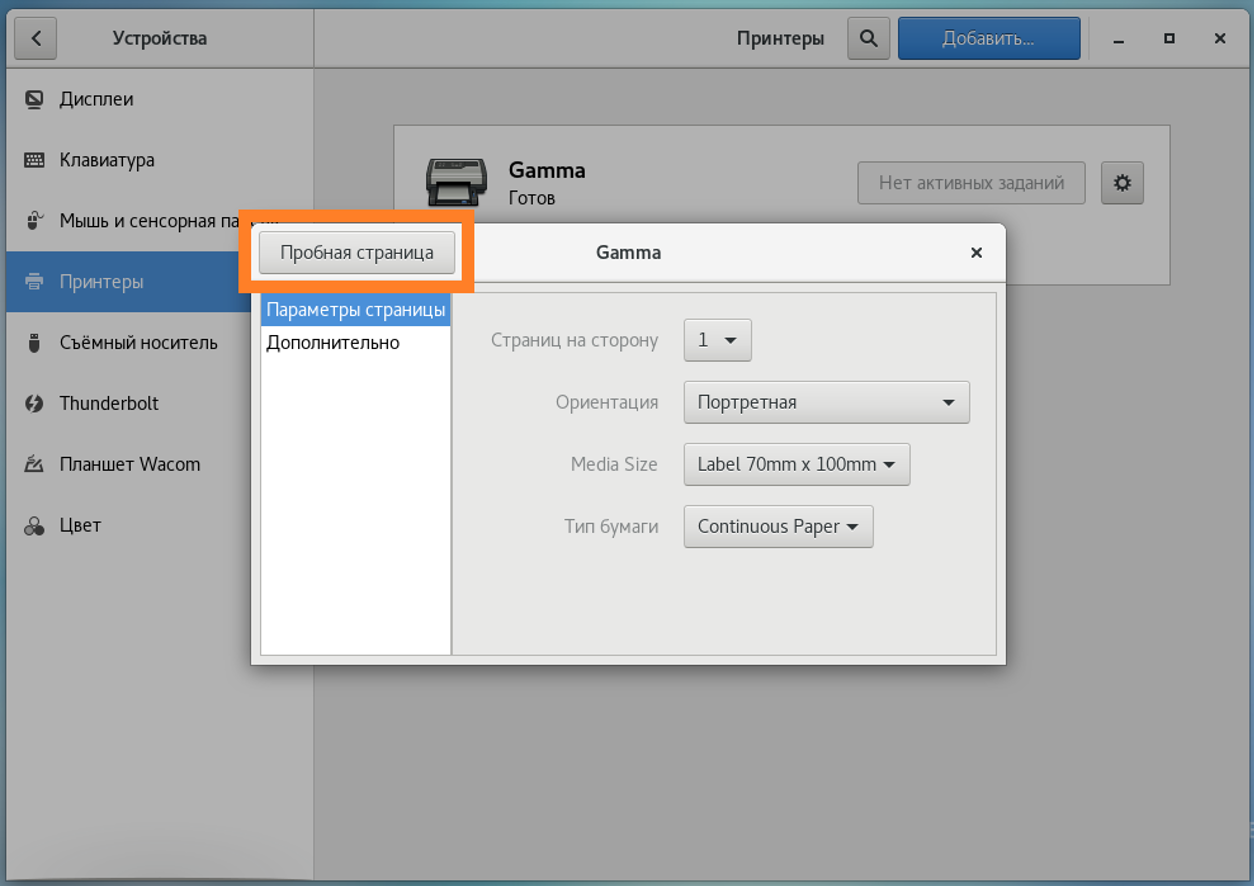This screenshot has width=1254, height=886.
Task: Click the back arrow in Devices header
Action: coord(36,39)
